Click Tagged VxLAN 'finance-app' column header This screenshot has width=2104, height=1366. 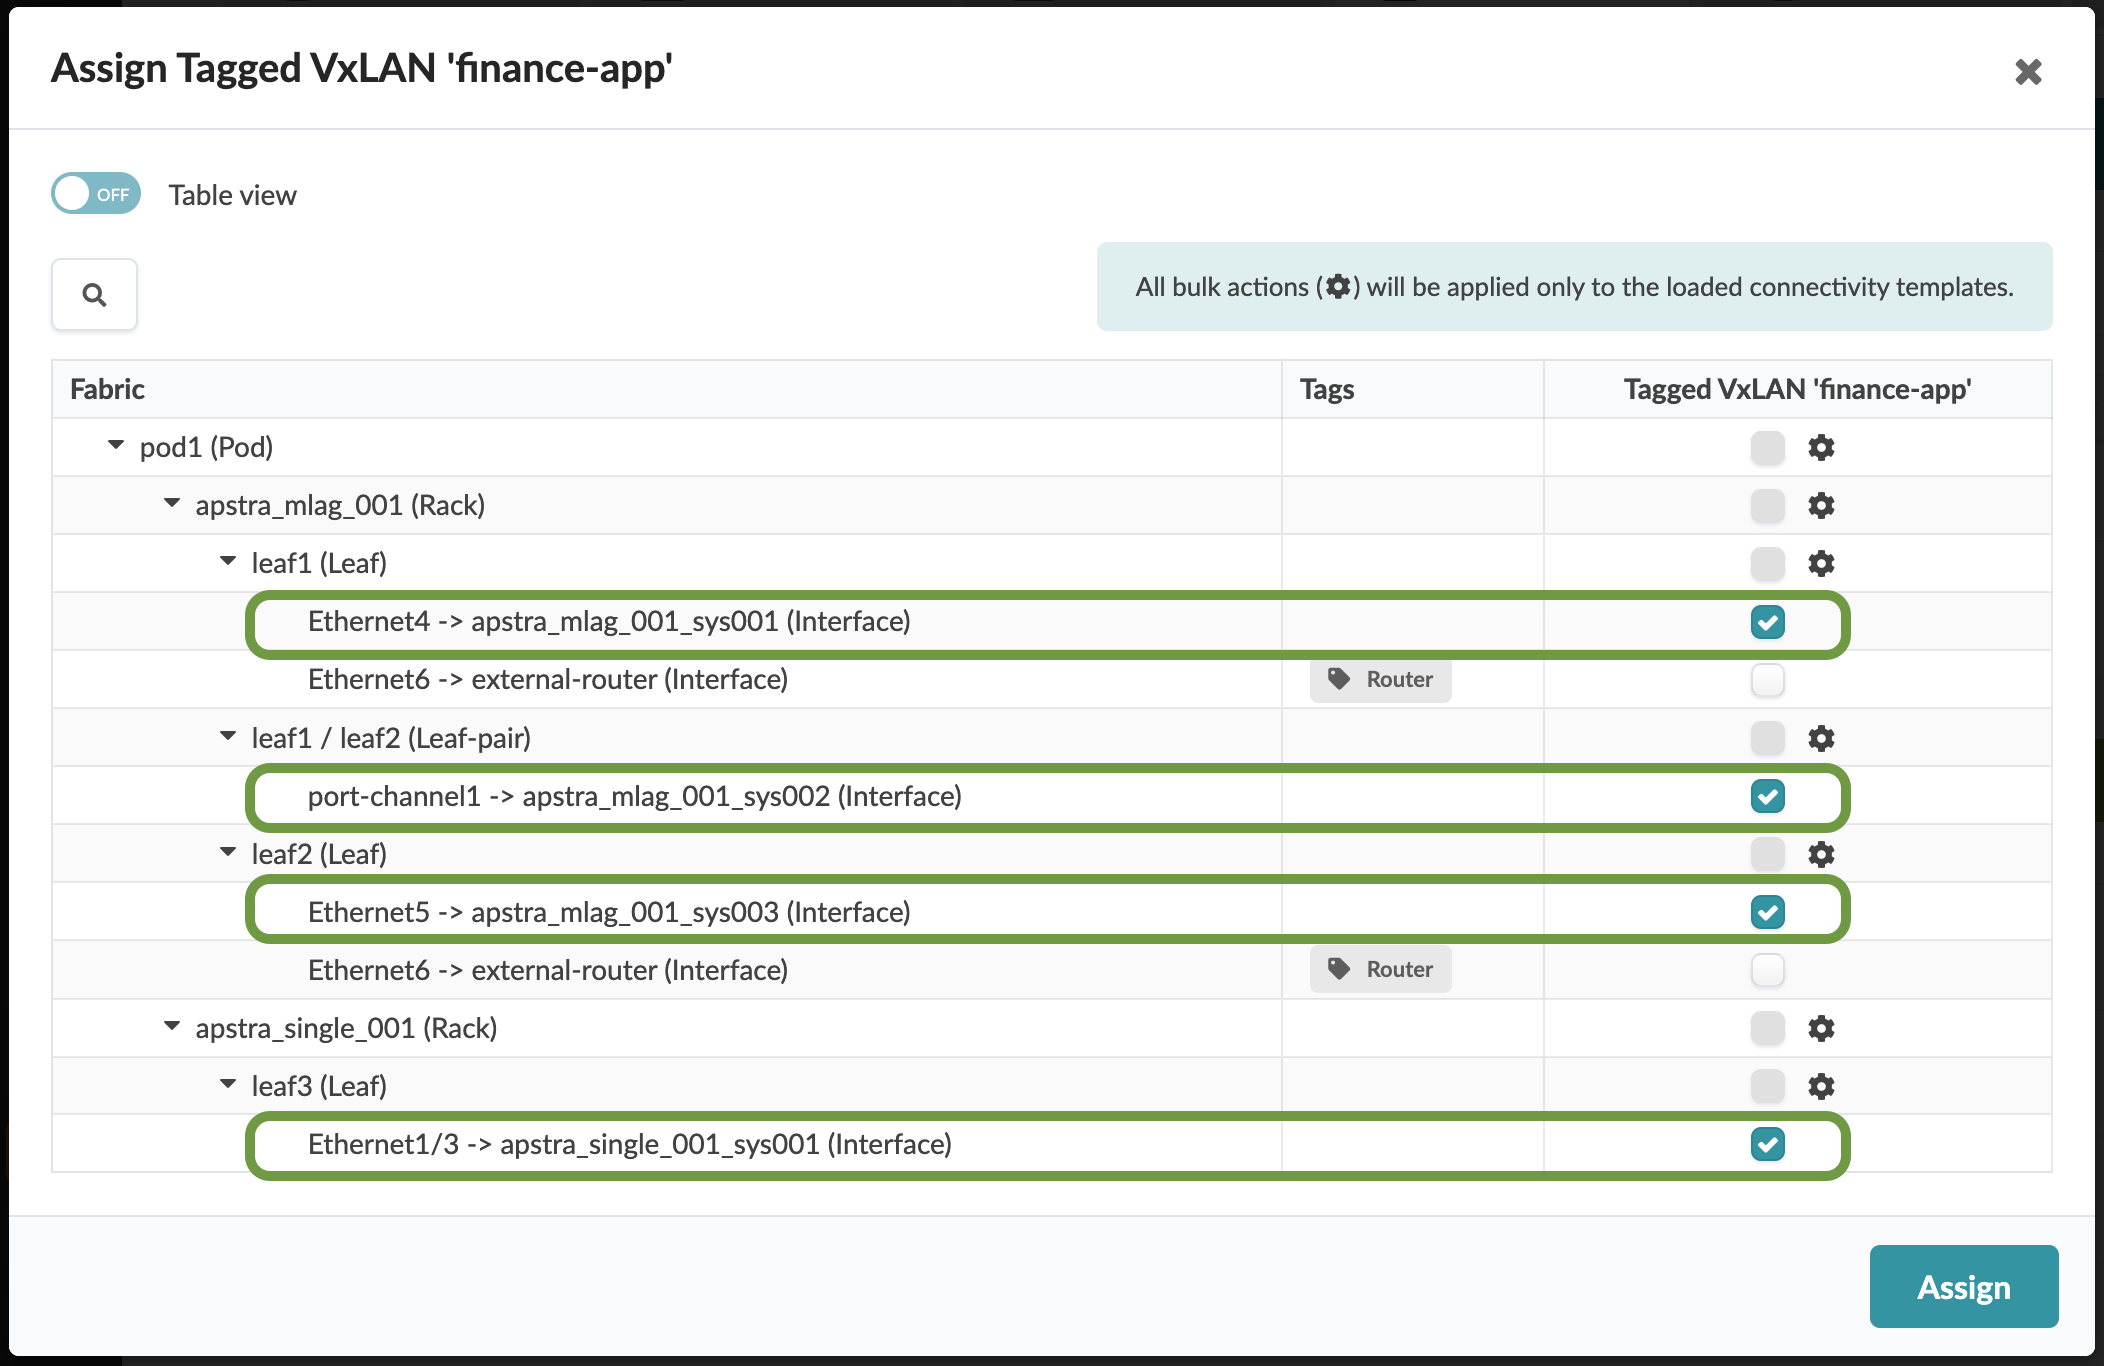click(1797, 389)
